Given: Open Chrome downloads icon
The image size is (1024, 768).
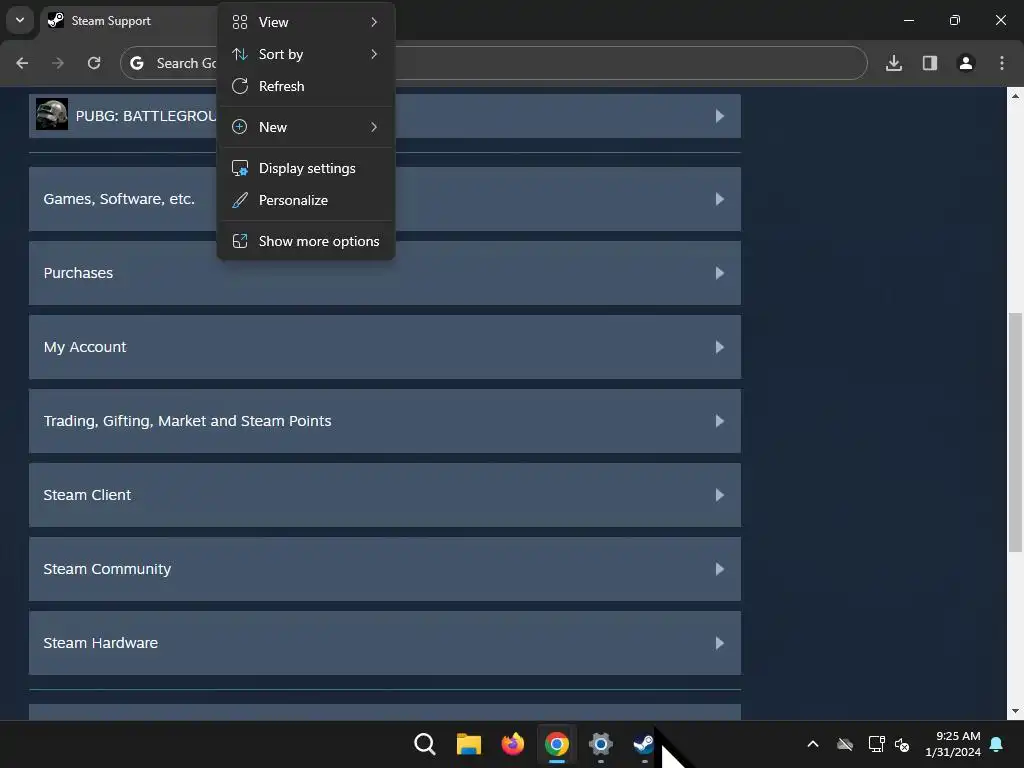Looking at the screenshot, I should 894,63.
